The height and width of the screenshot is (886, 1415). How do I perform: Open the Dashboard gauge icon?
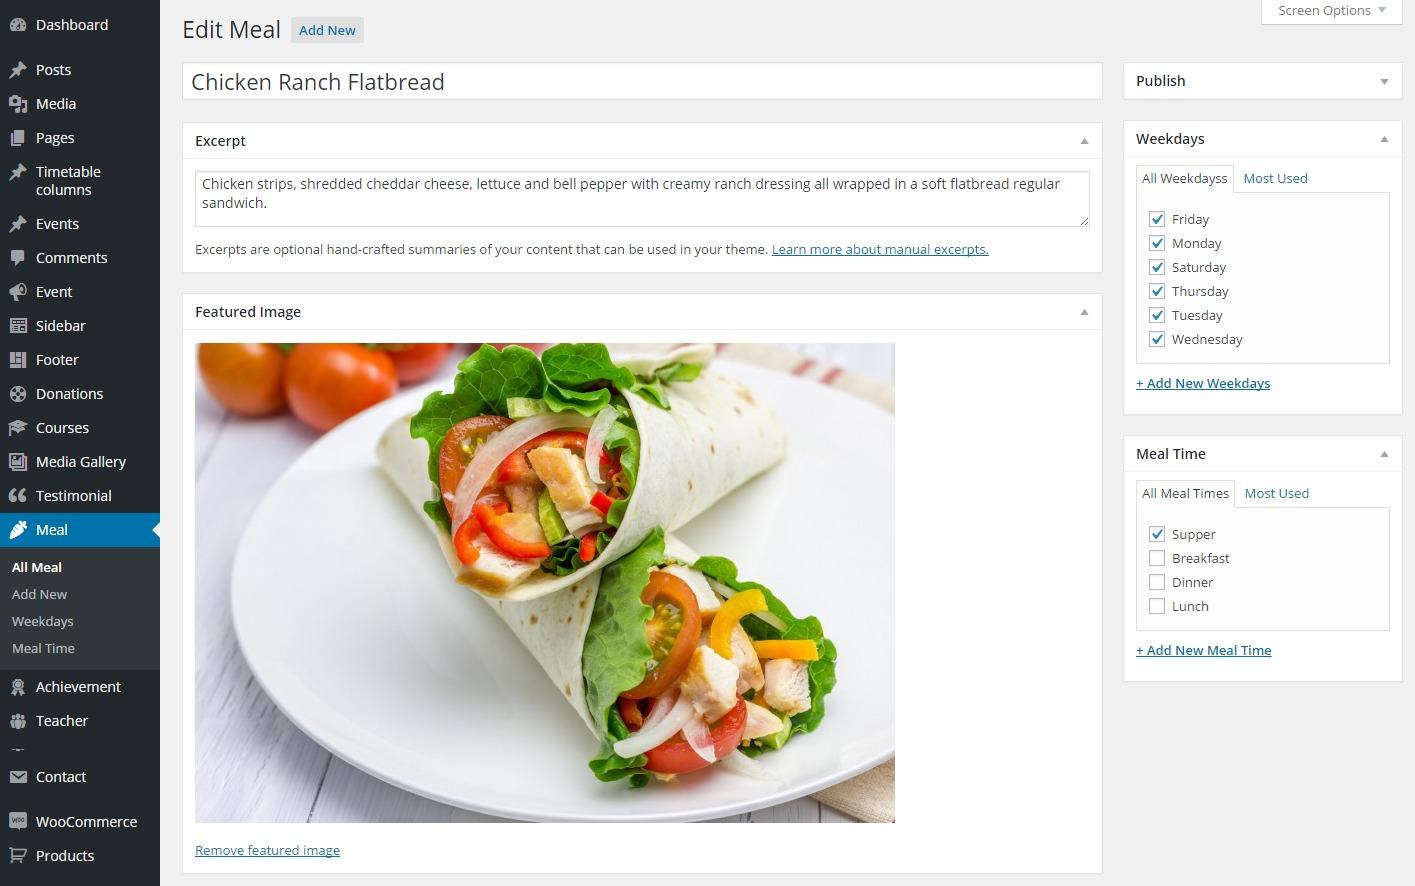point(18,25)
